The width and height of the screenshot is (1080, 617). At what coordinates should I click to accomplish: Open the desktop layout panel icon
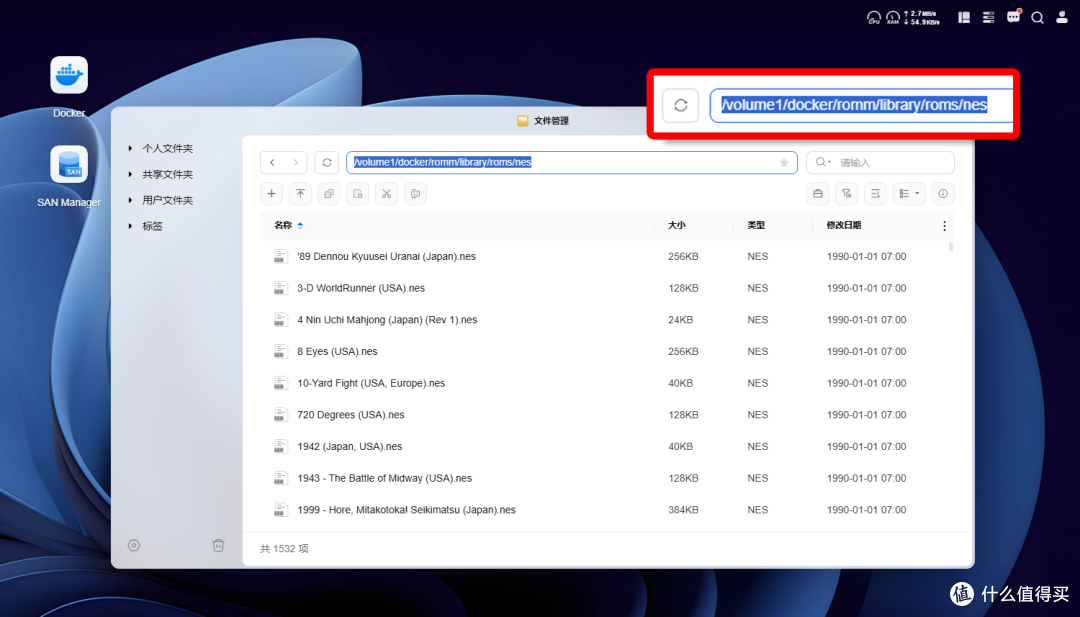[964, 18]
